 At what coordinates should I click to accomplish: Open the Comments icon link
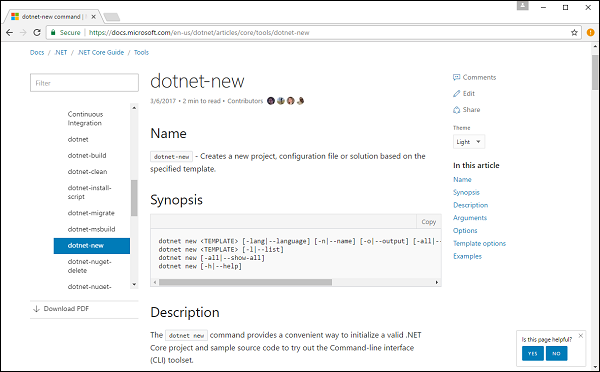pyautogui.click(x=456, y=77)
